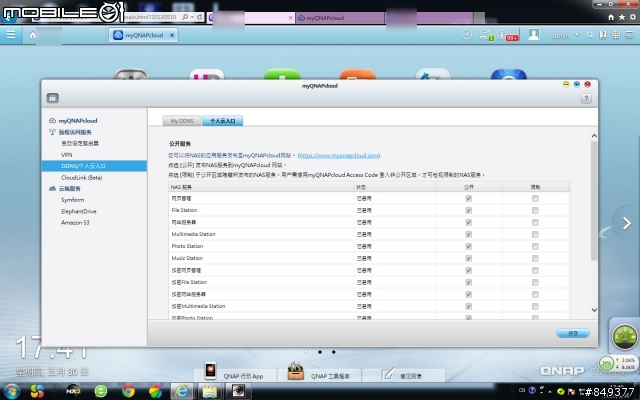Enable the restricted checkbox for Photo Station

coord(535,247)
